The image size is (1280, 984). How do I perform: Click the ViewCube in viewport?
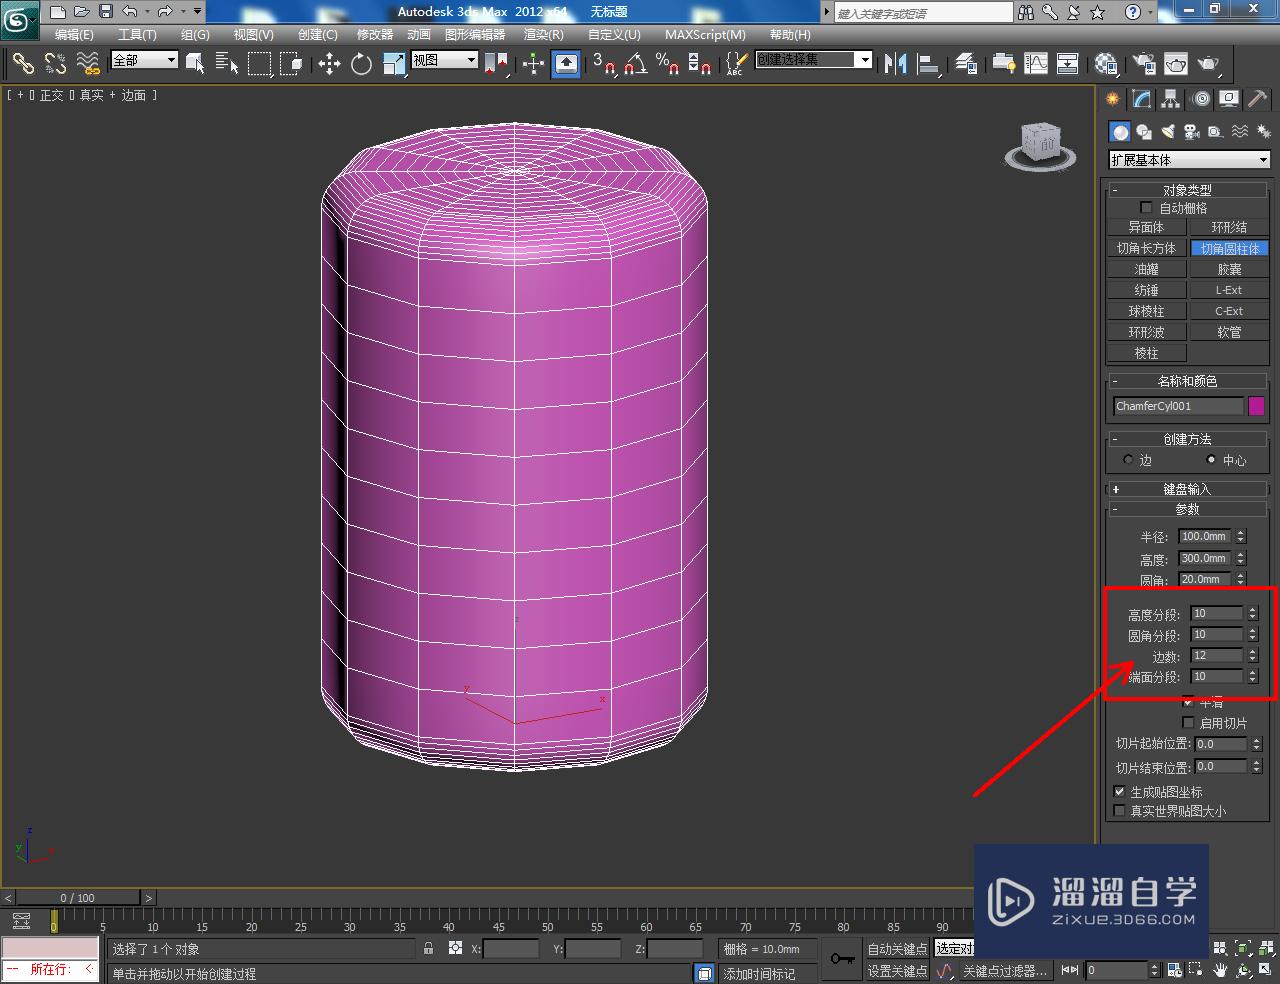(x=1041, y=146)
